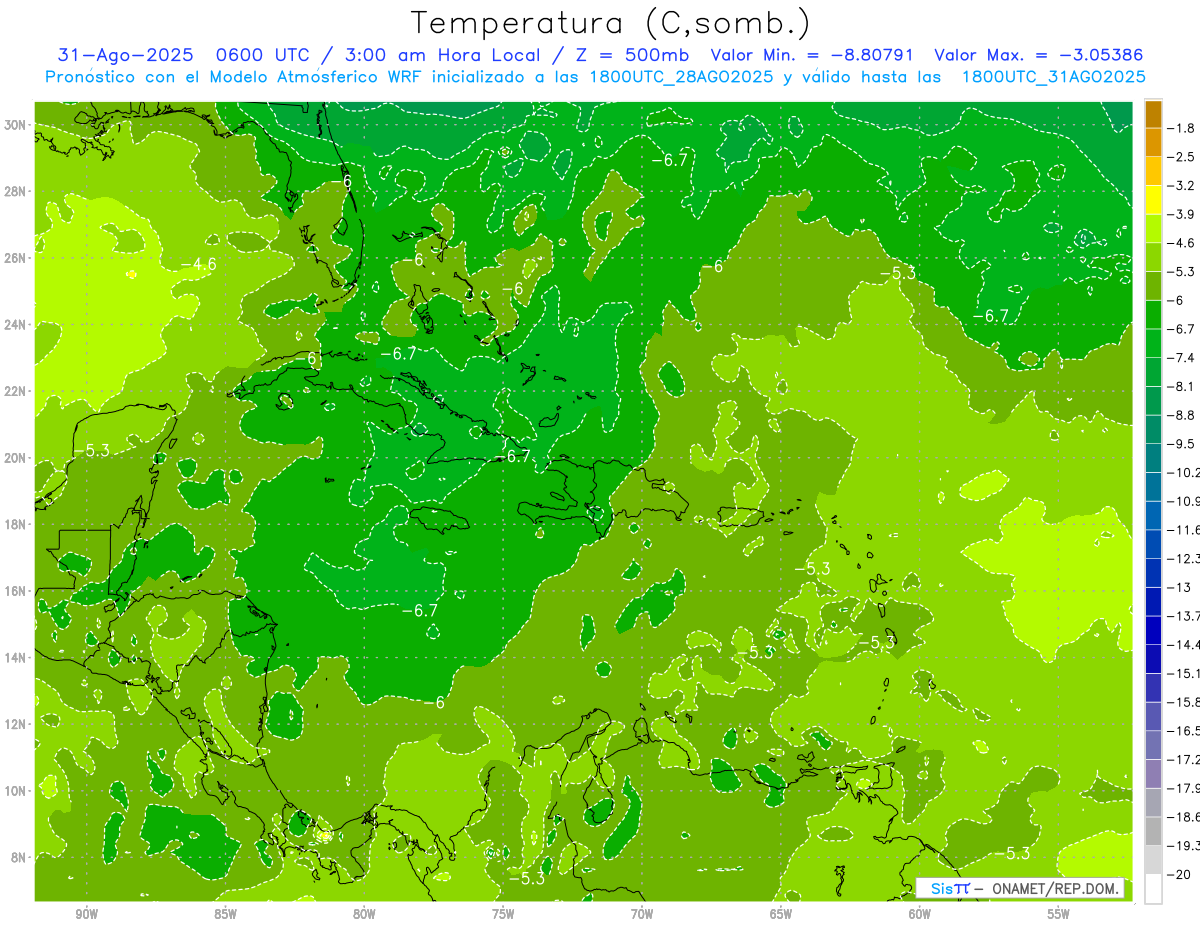Click the '8N' latitude axis label

pos(17,857)
